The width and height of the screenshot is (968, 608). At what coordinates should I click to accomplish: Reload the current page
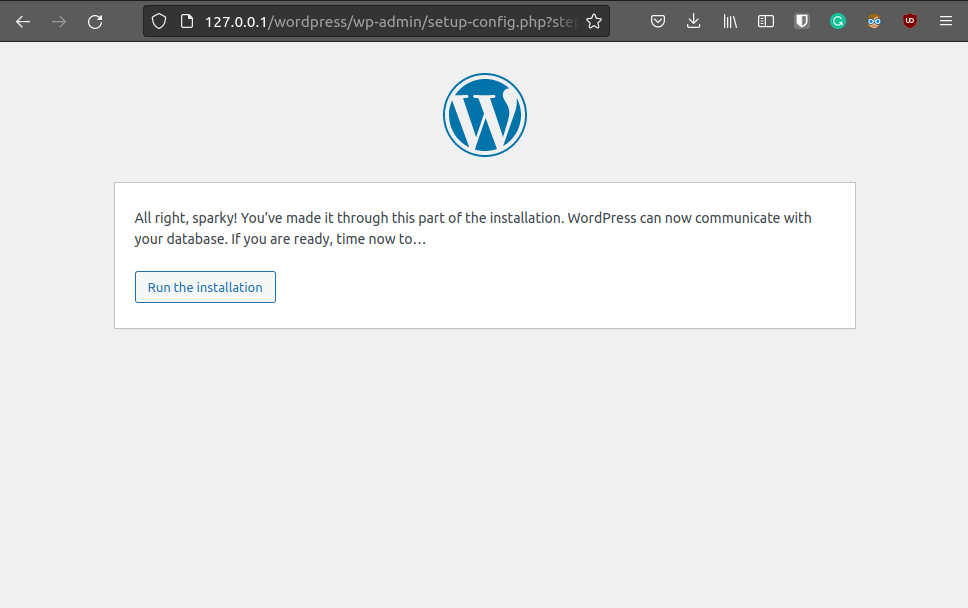click(95, 22)
